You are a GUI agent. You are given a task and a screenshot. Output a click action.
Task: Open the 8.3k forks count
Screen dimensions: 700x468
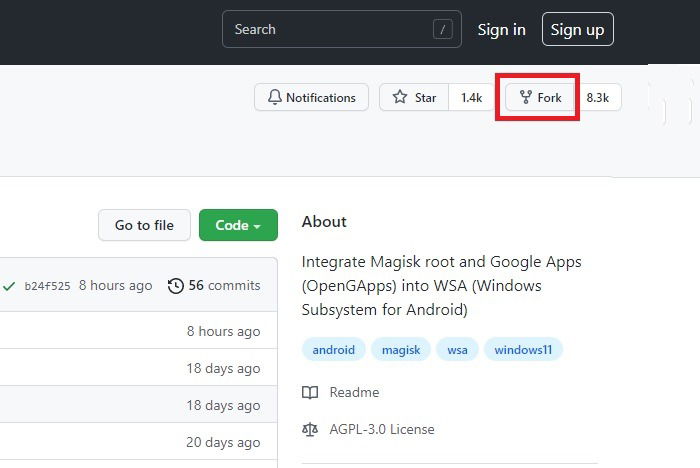(598, 97)
